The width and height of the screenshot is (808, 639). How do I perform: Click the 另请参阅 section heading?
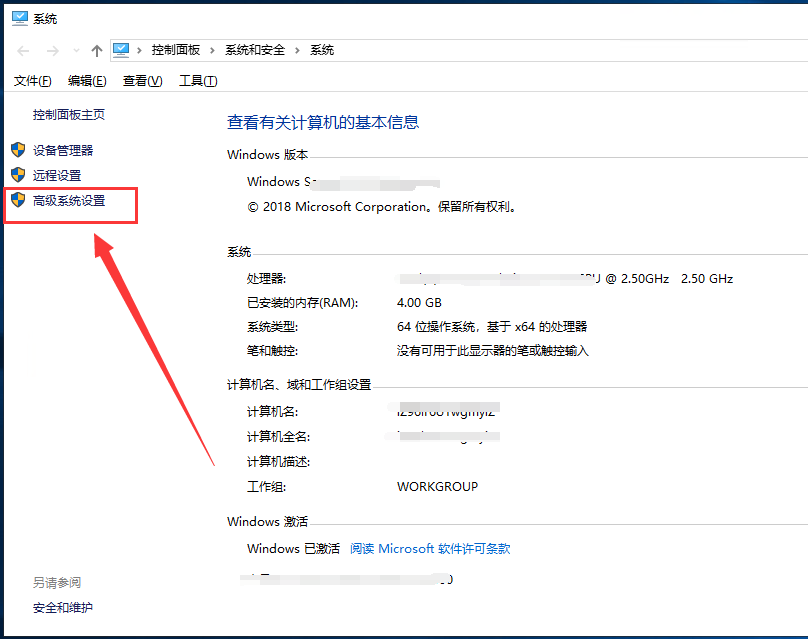pyautogui.click(x=57, y=583)
